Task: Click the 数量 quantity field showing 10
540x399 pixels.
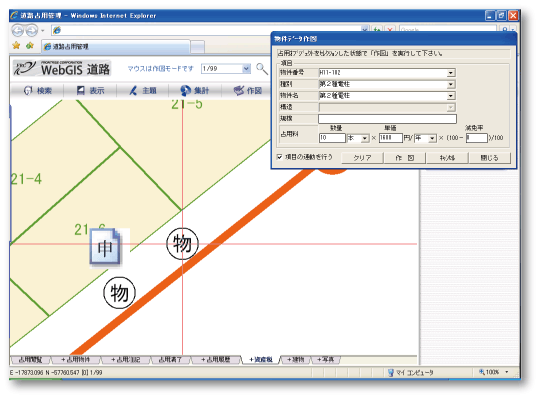Action: [x=332, y=138]
